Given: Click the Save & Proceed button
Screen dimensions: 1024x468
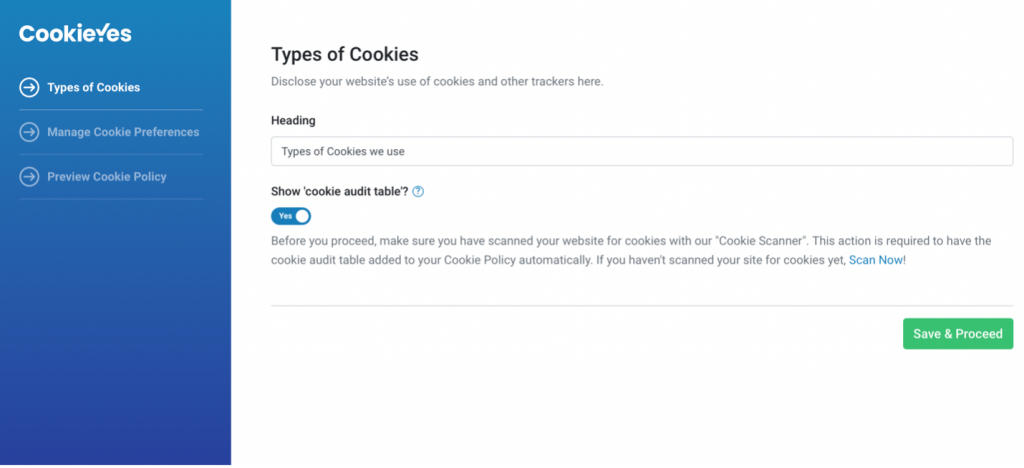Looking at the screenshot, I should coord(958,334).
